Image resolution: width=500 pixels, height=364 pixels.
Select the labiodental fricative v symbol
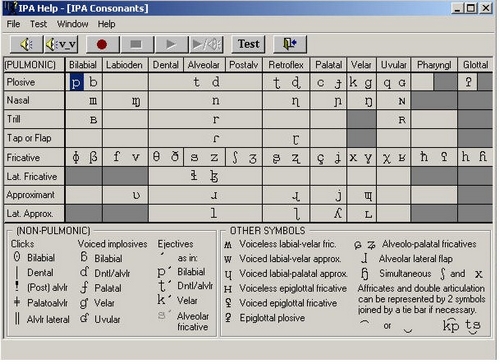click(136, 157)
